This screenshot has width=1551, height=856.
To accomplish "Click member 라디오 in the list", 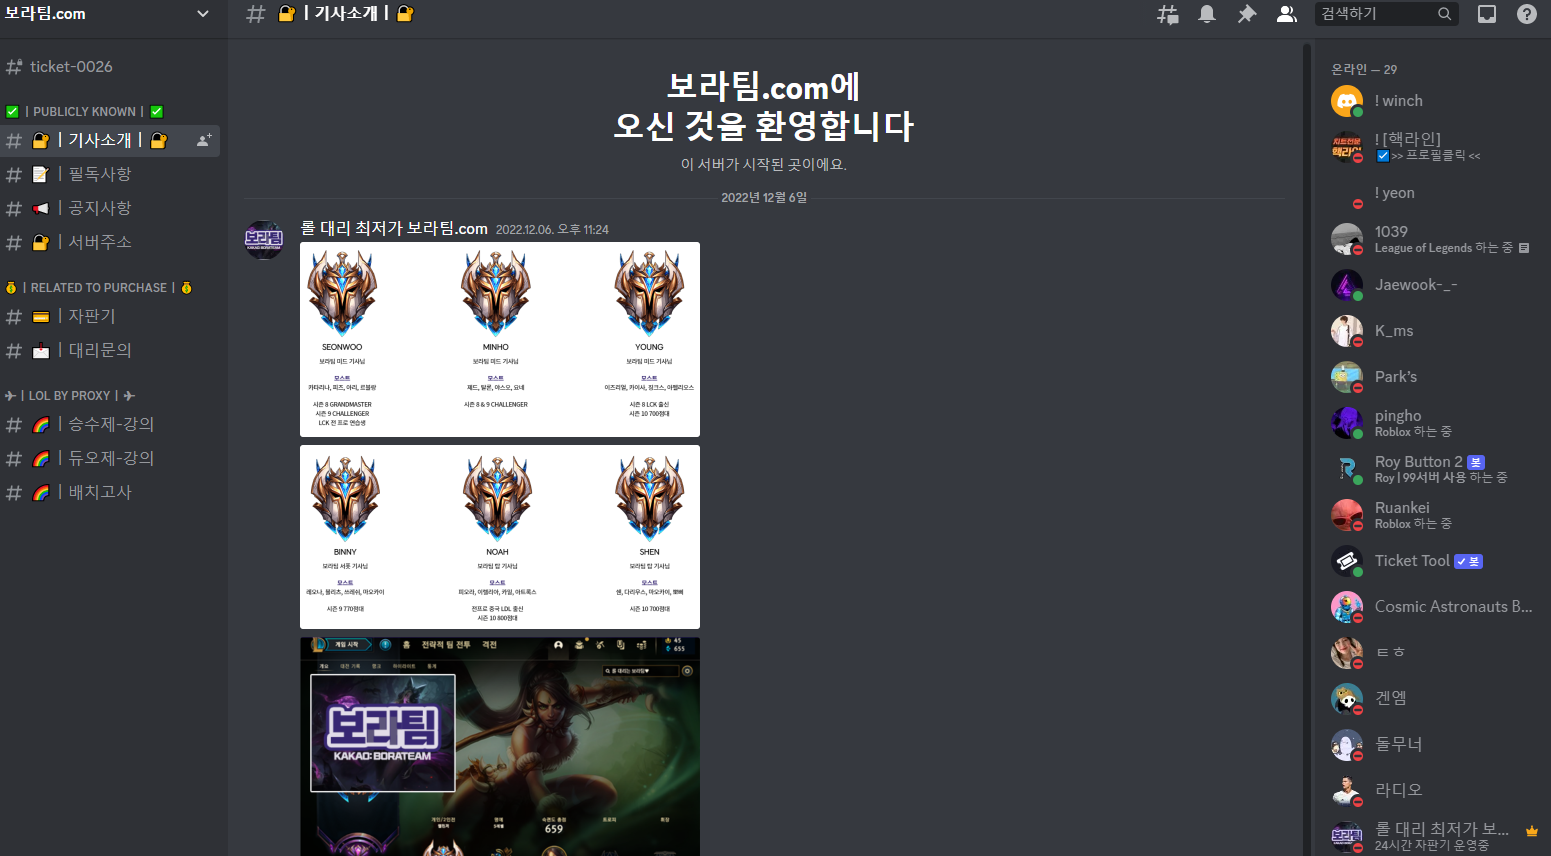I will click(1431, 791).
